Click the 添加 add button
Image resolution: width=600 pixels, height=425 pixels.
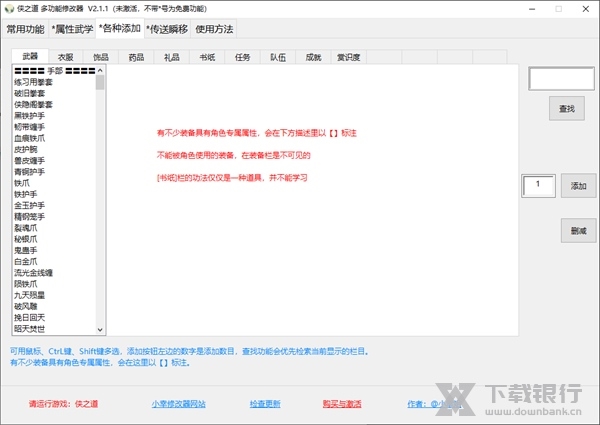[x=578, y=186]
